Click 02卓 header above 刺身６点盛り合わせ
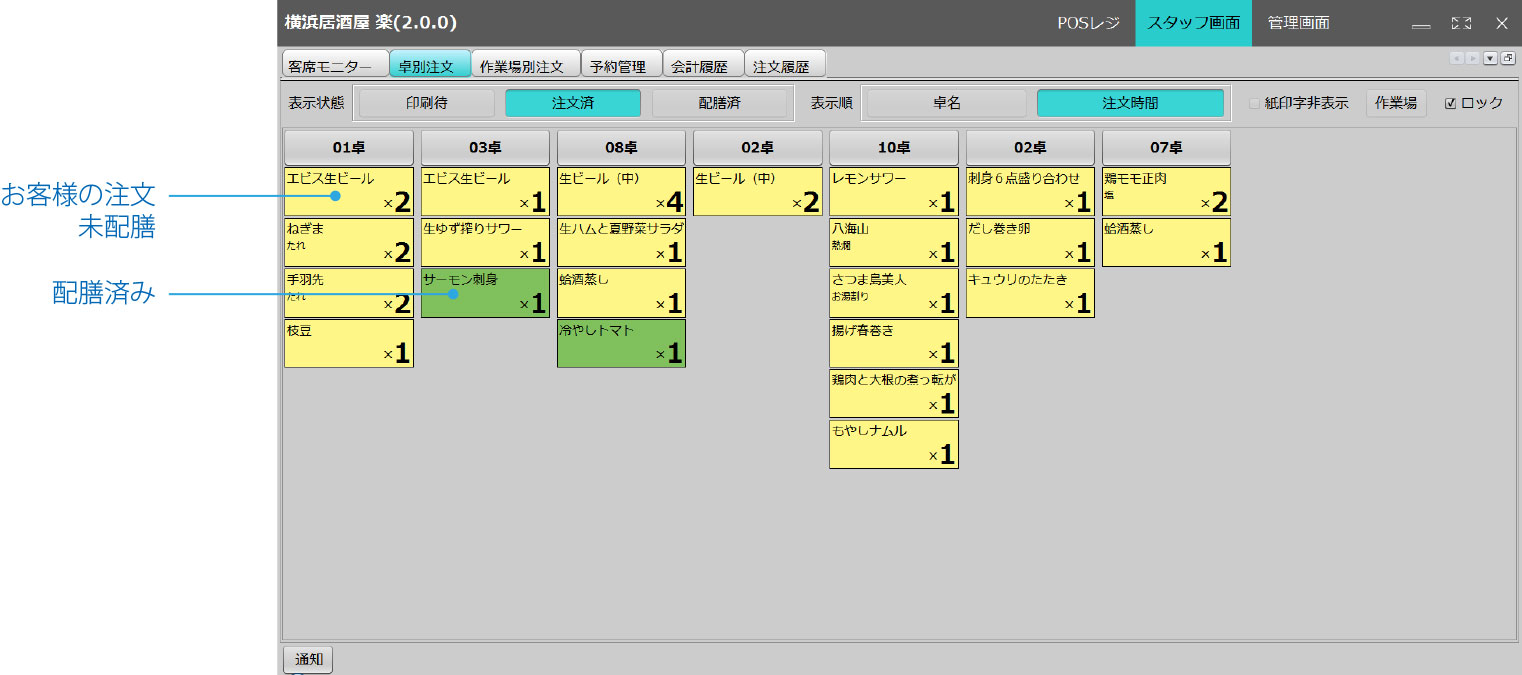1522x675 pixels. pyautogui.click(x=1030, y=147)
